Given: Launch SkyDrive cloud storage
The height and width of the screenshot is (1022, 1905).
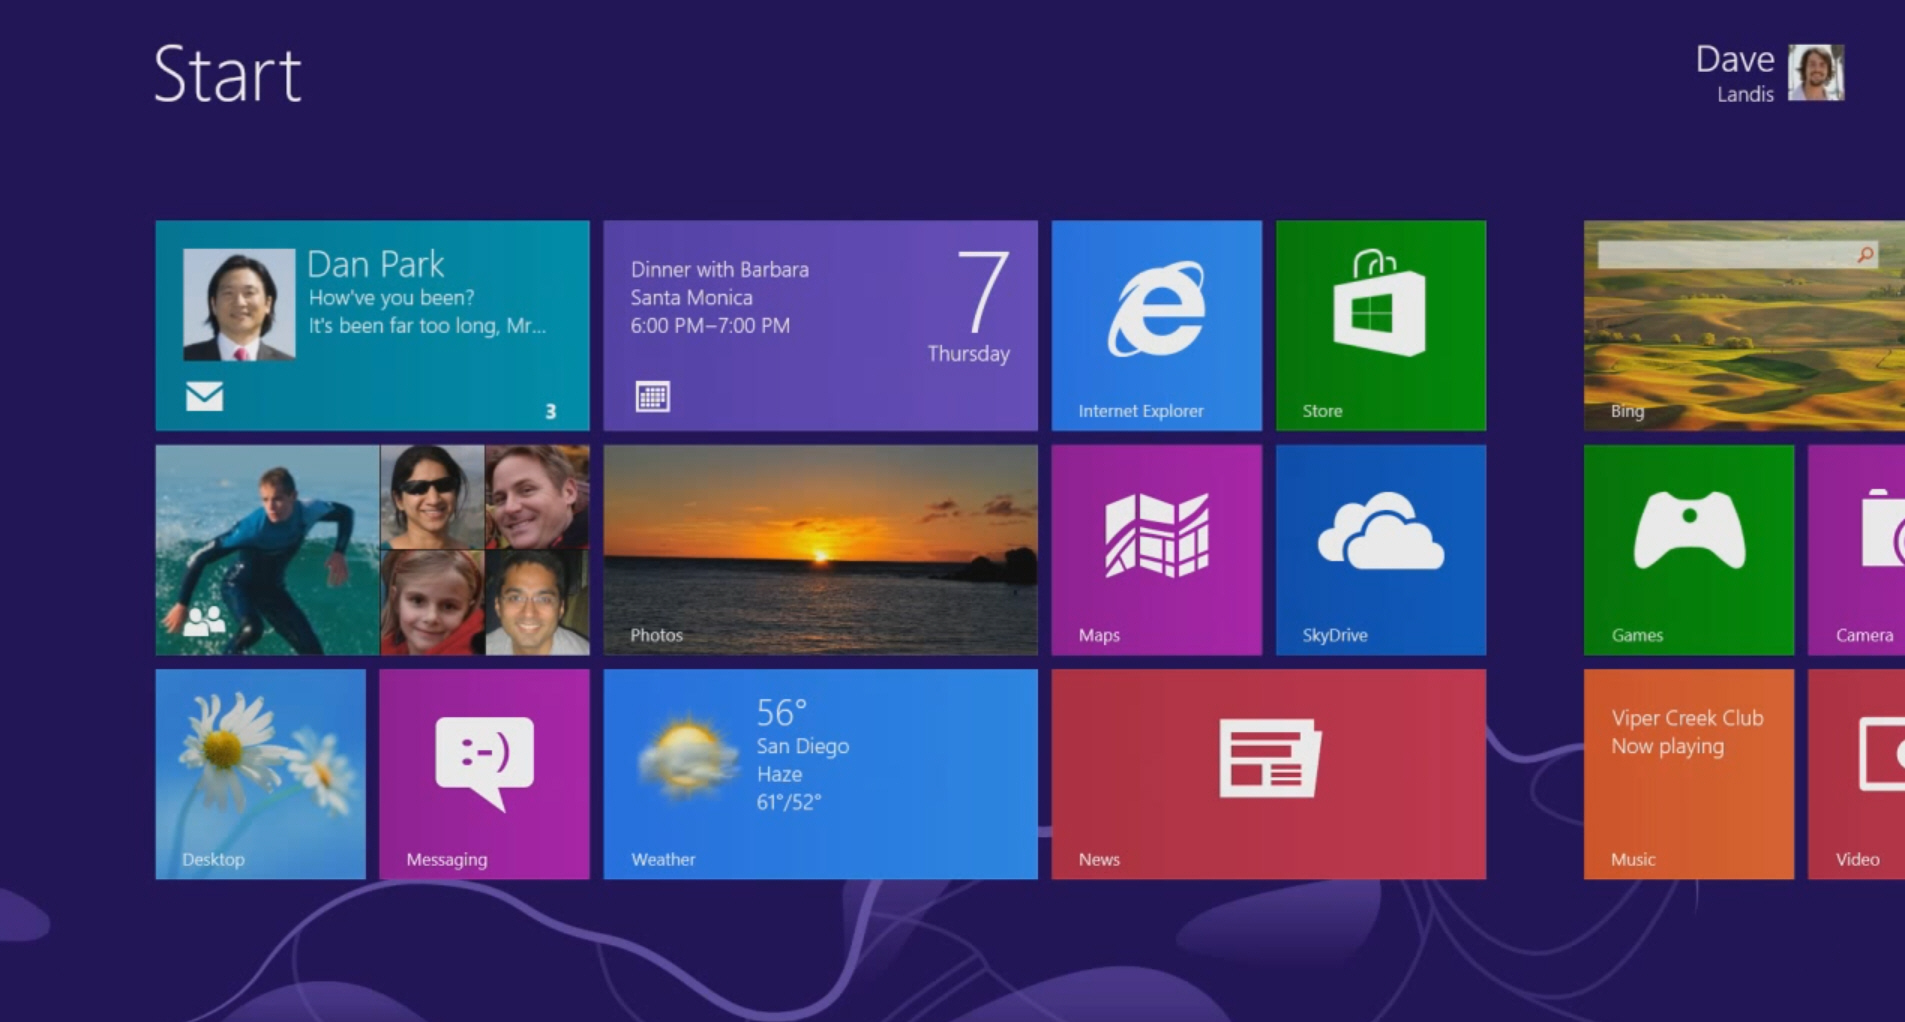Looking at the screenshot, I should coord(1380,550).
